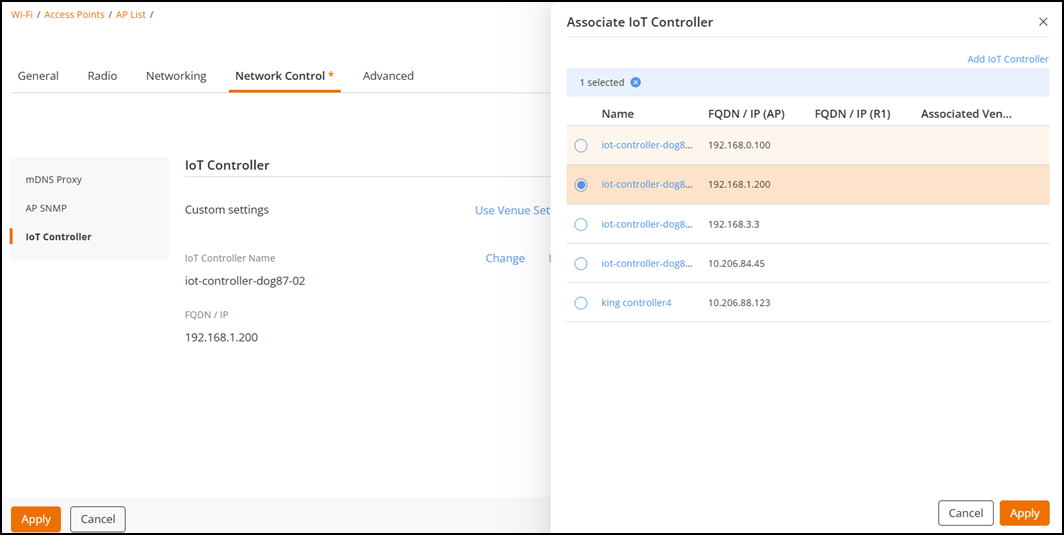Select mDNS Proxy in side menu
The height and width of the screenshot is (535, 1064).
(x=54, y=180)
